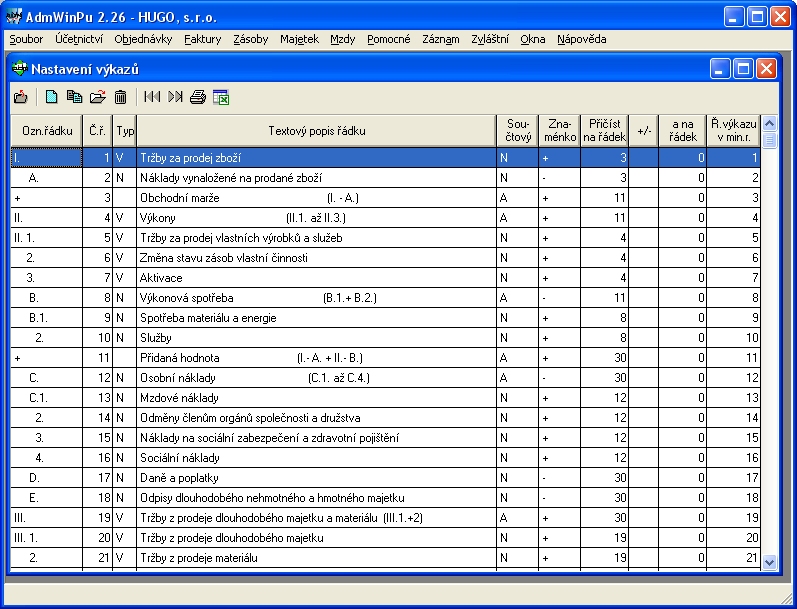
Task: Click the Ozn.řádku column header
Action: [47, 131]
